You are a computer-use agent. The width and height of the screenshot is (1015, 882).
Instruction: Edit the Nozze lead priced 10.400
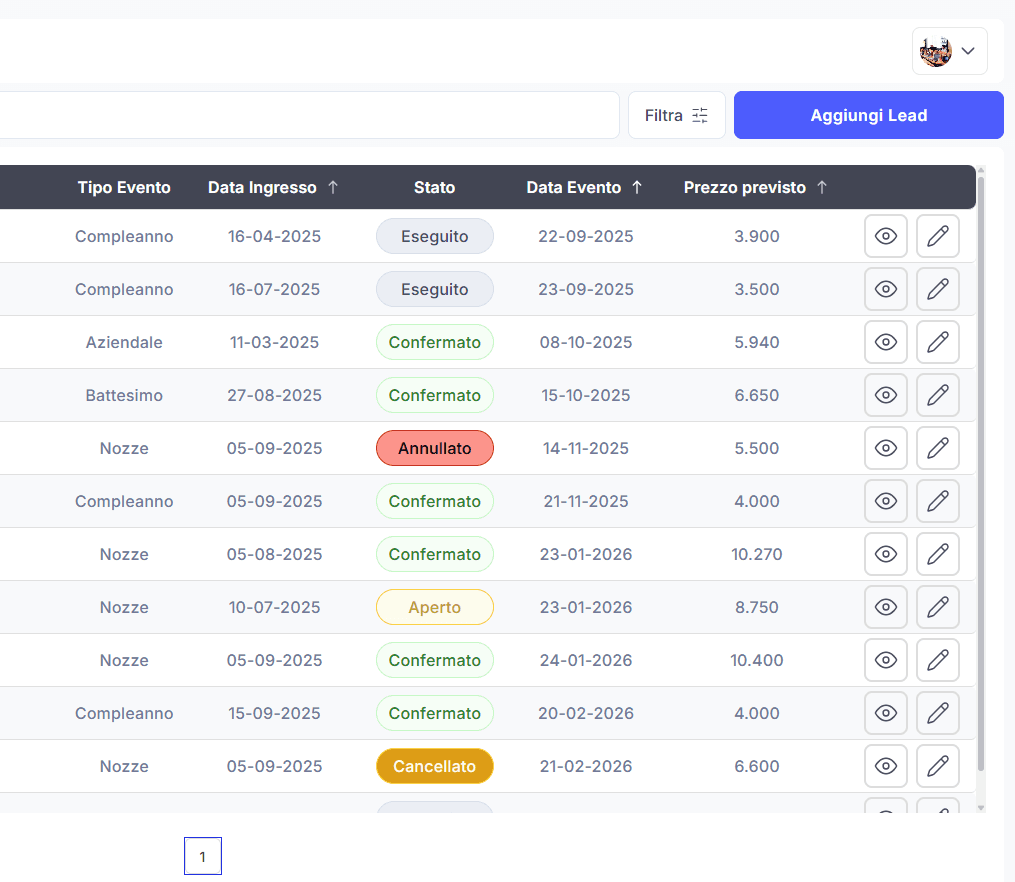(937, 661)
